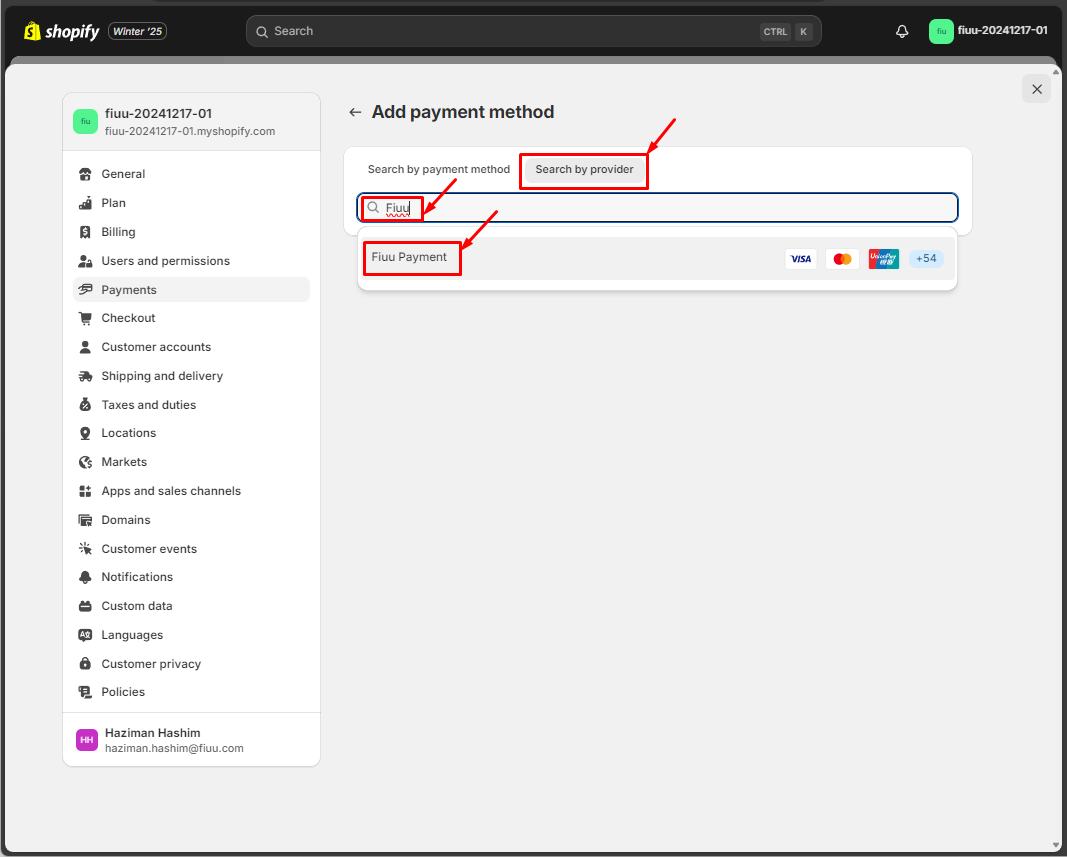The image size is (1067, 857).
Task: Go to Users and permissions
Action: (191, 261)
